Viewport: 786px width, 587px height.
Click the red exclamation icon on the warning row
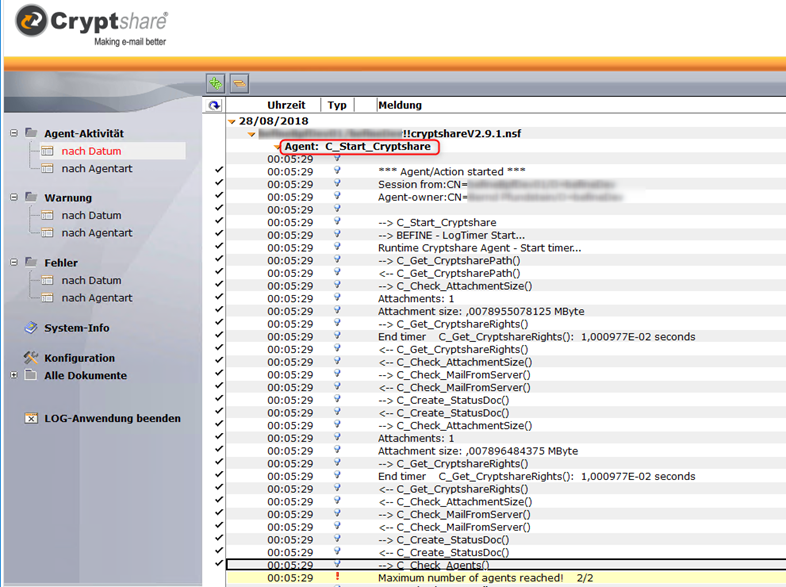(337, 578)
